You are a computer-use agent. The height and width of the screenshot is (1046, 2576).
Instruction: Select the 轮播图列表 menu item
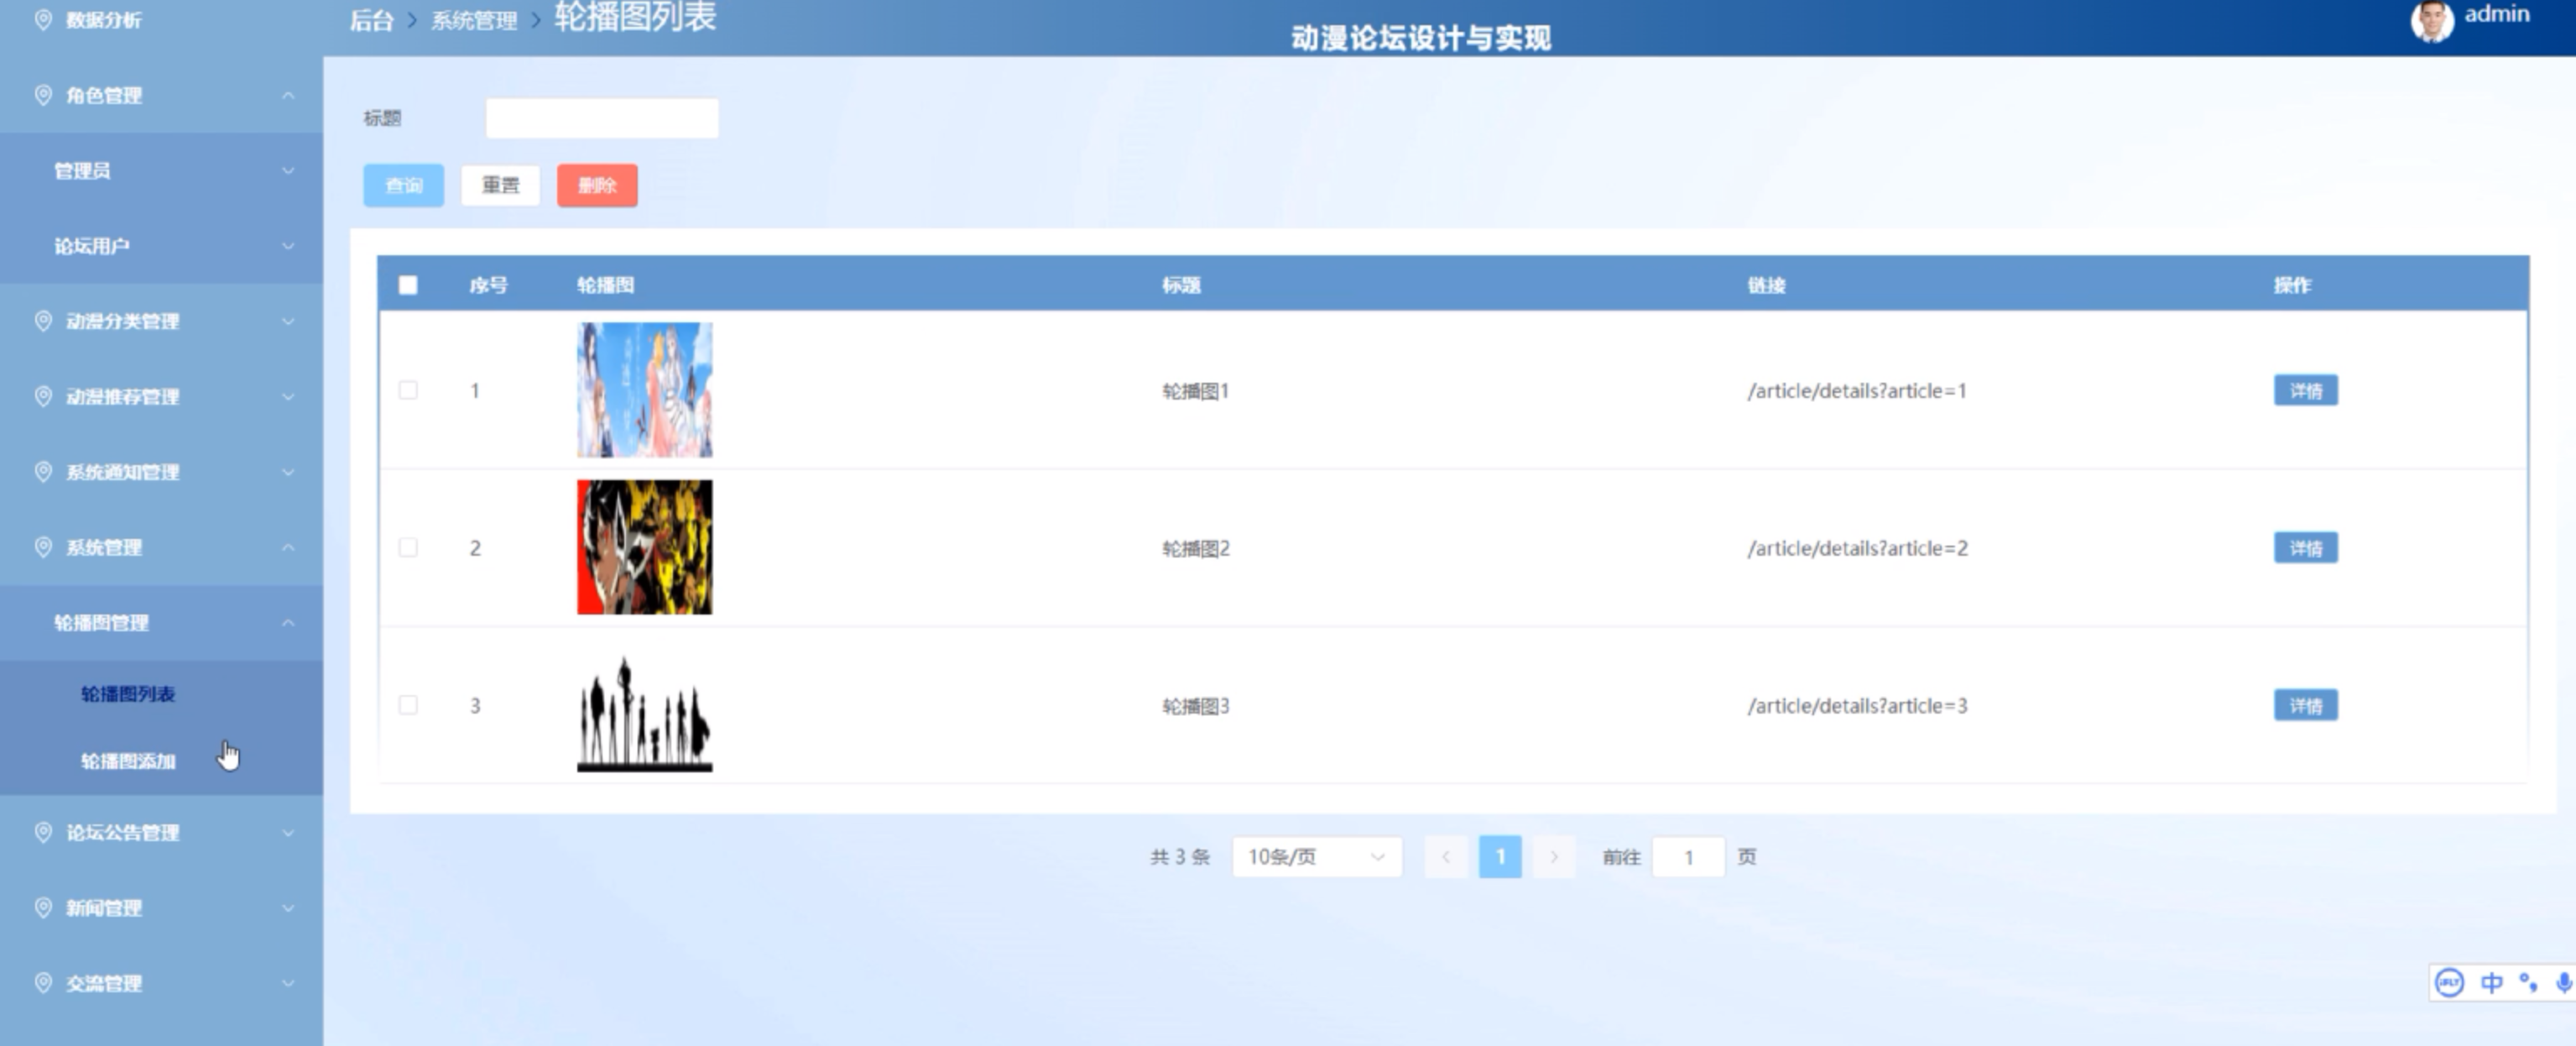coord(128,694)
